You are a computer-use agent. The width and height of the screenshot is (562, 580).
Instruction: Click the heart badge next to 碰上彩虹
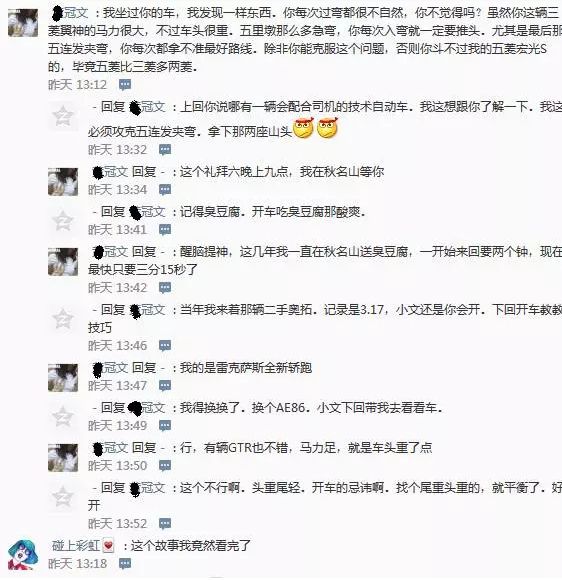coord(108,545)
